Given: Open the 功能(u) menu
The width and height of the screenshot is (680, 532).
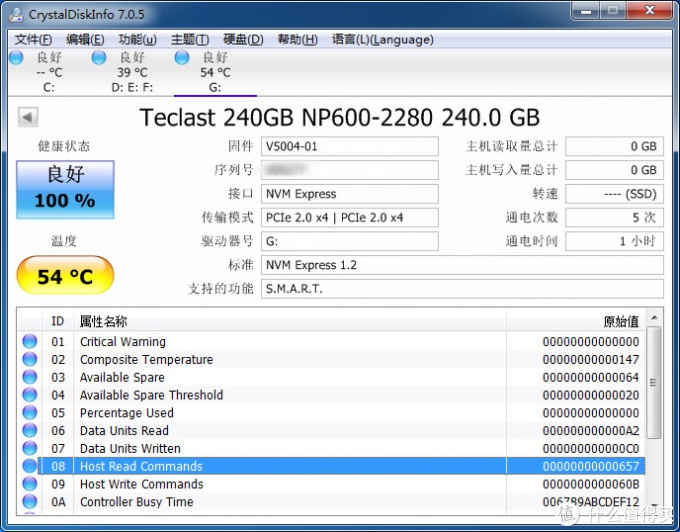Looking at the screenshot, I should 137,39.
